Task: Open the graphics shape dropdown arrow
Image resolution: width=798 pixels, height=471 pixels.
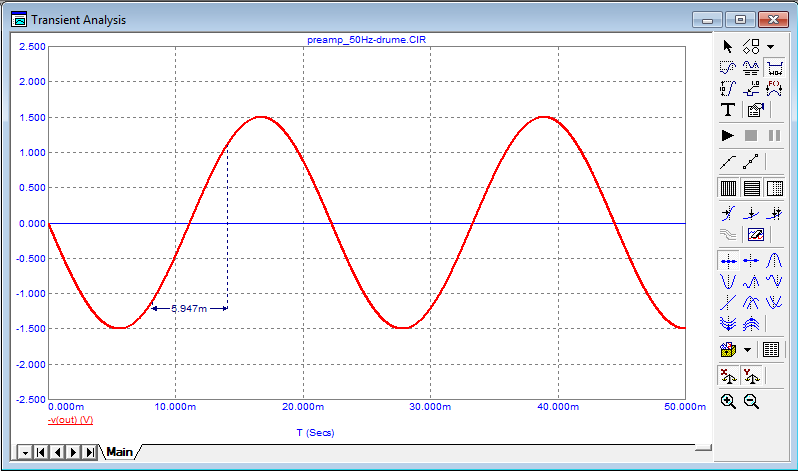Action: coord(771,46)
